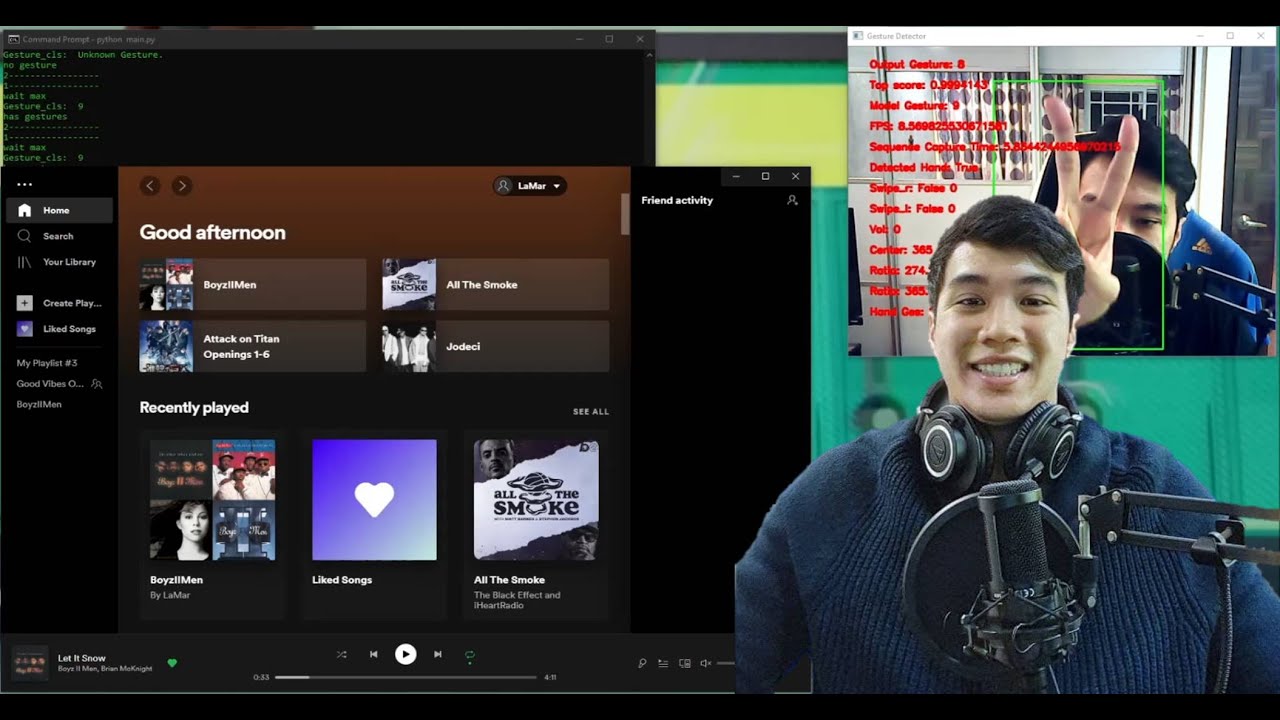Open the play queue icon
The height and width of the screenshot is (720, 1280).
click(x=663, y=663)
